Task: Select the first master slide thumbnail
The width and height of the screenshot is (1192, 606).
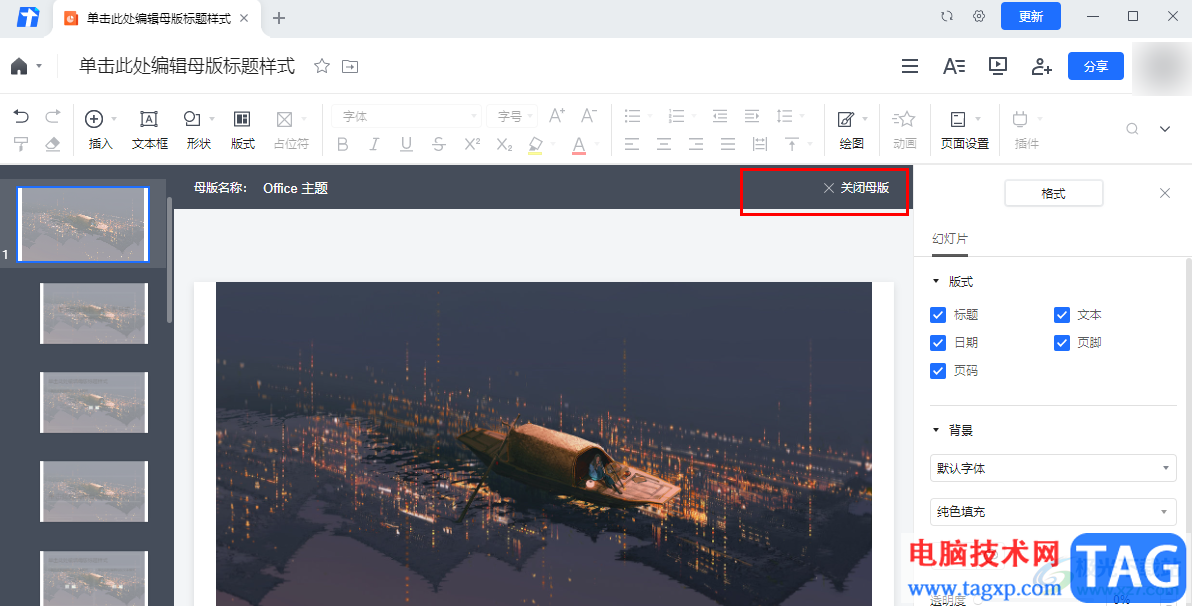Action: pyautogui.click(x=83, y=224)
